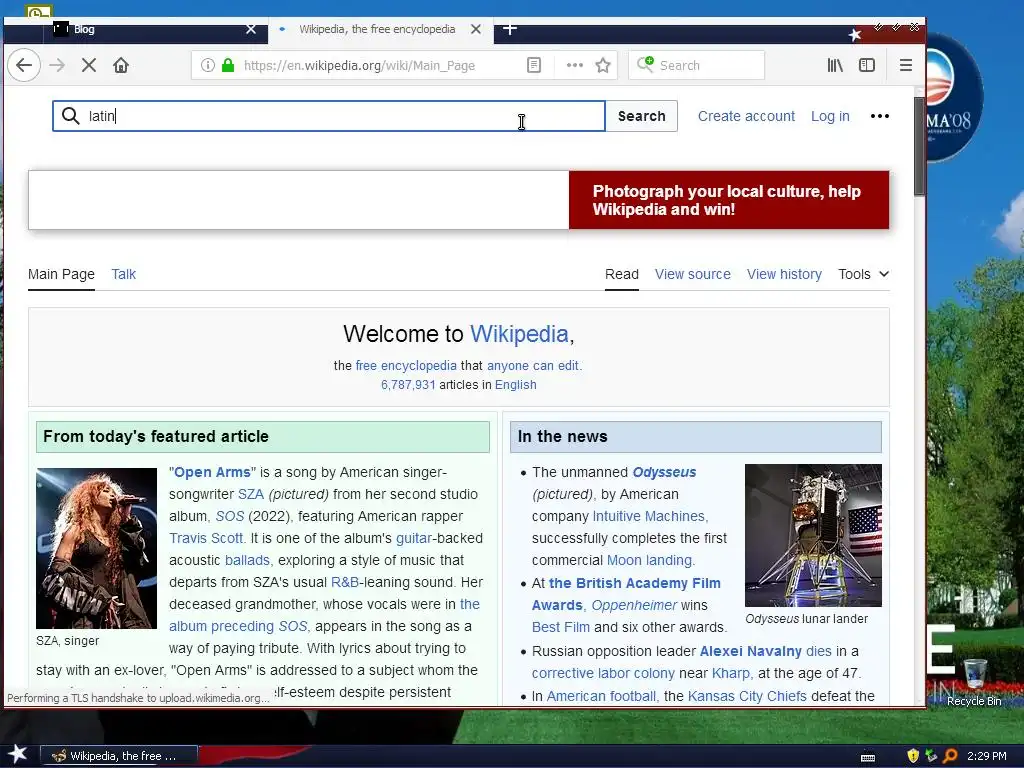Click the 2:29 PM taskbar clock
The height and width of the screenshot is (768, 1024).
click(x=987, y=756)
